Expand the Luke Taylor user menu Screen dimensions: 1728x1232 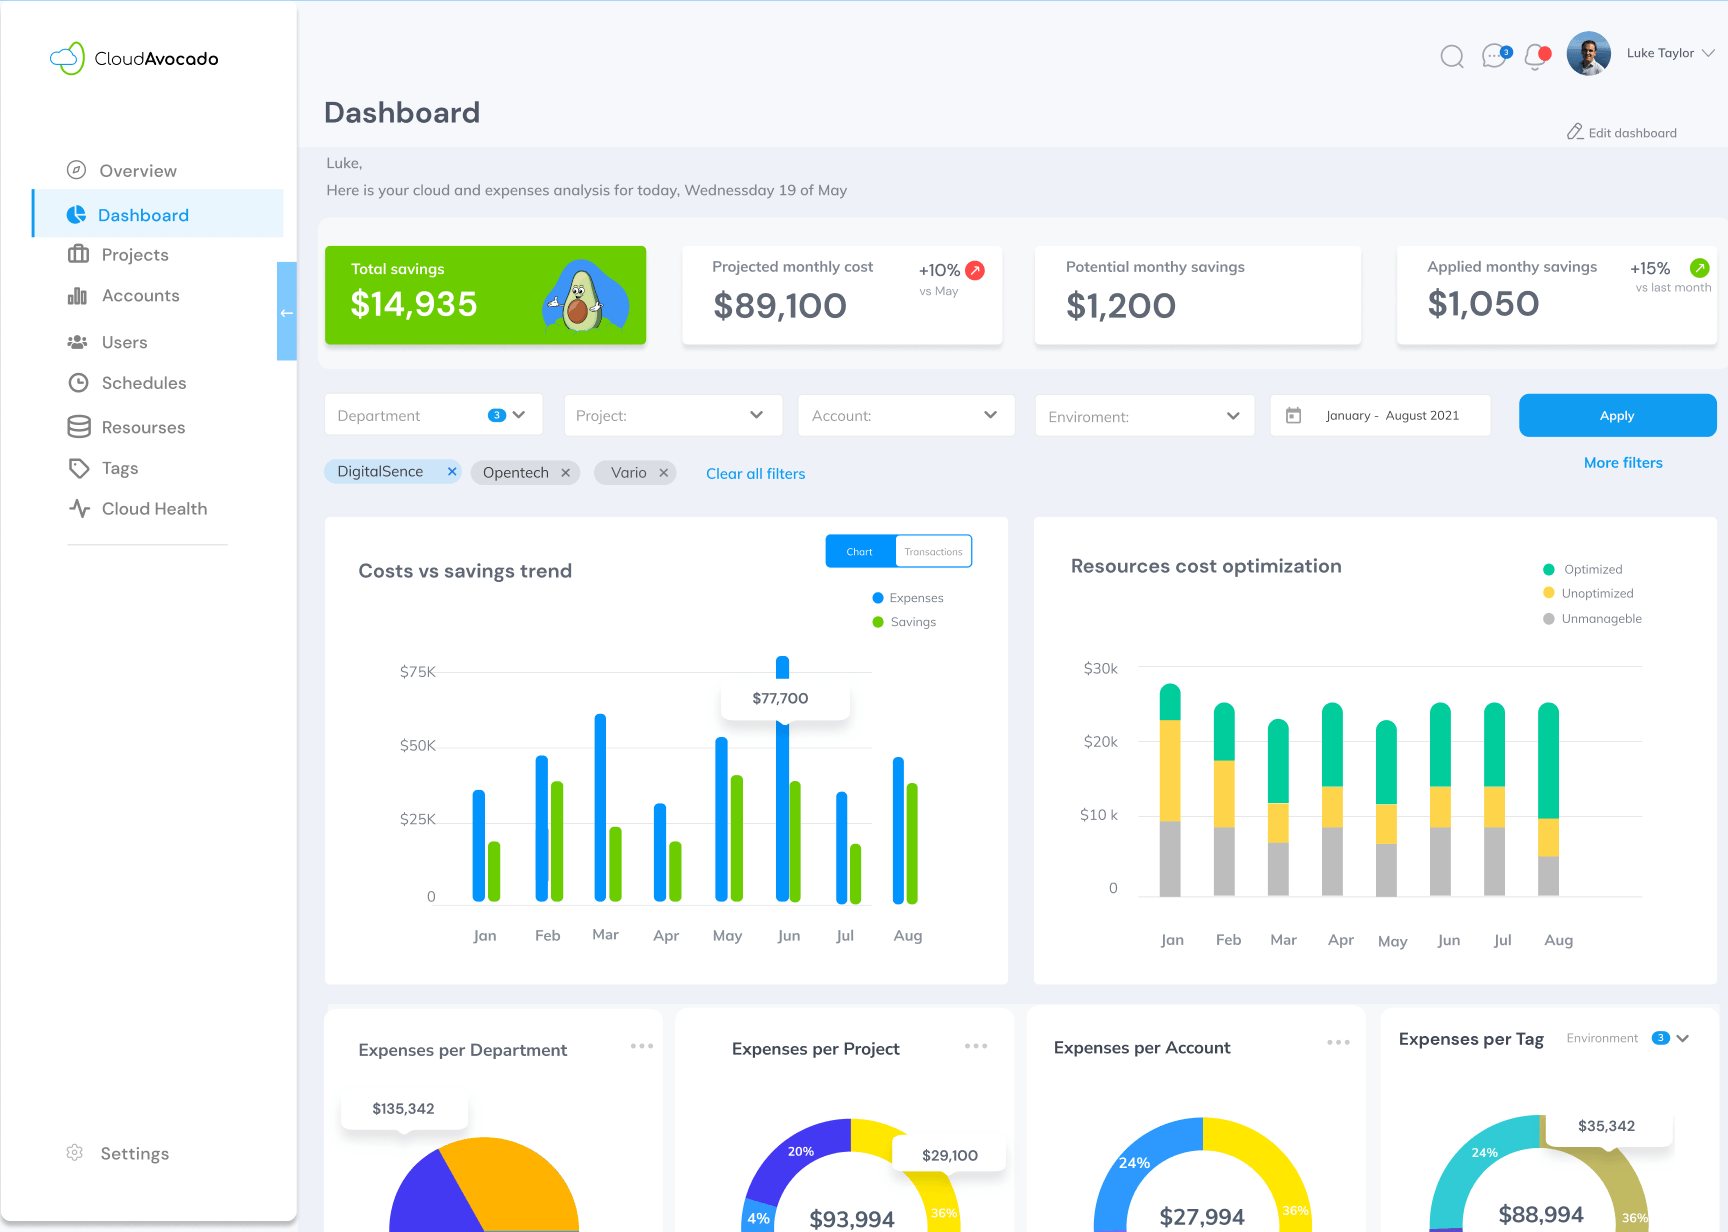(1708, 53)
